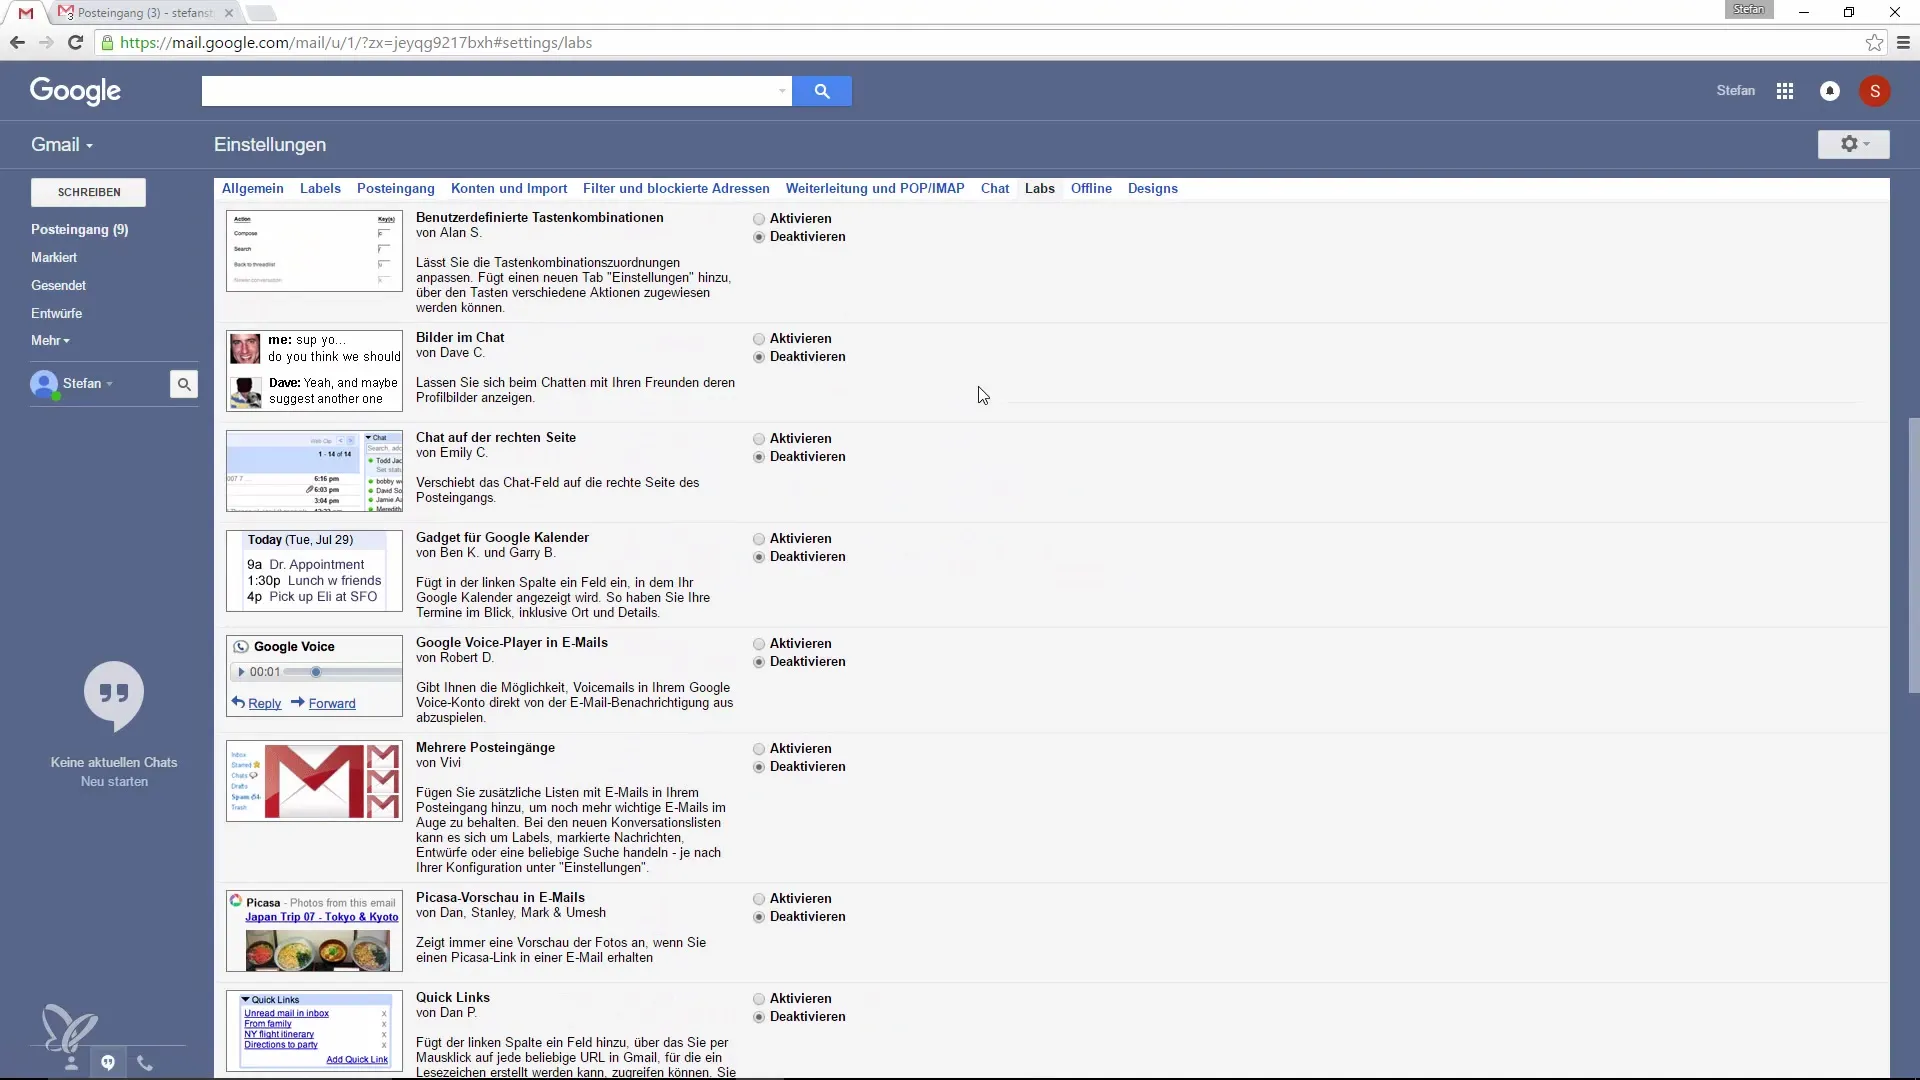The width and height of the screenshot is (1920, 1080).
Task: Activate Bilder im Chat
Action: click(x=759, y=339)
